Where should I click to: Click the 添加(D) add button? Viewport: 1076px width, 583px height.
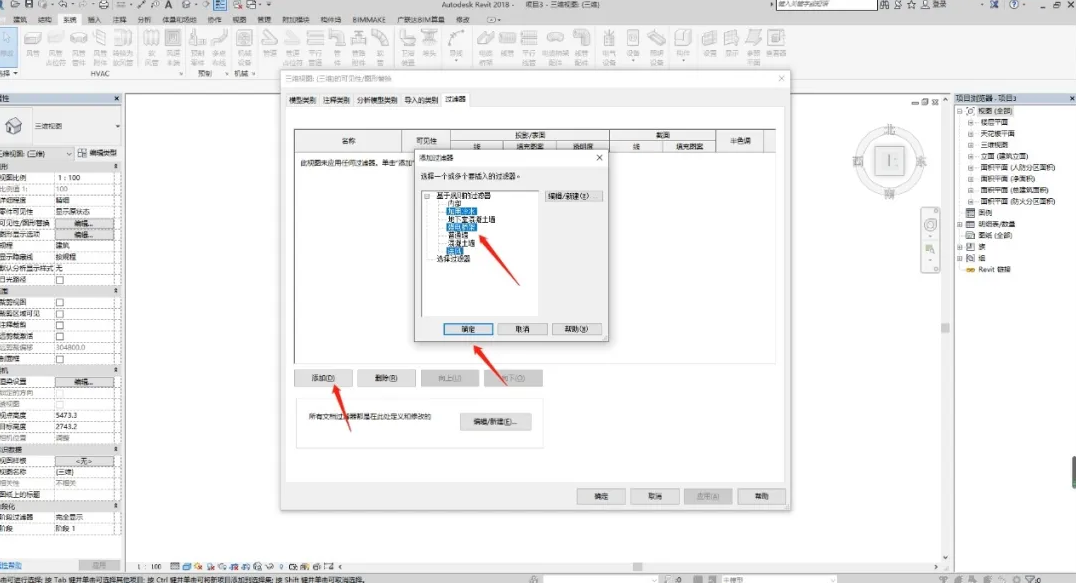click(323, 378)
